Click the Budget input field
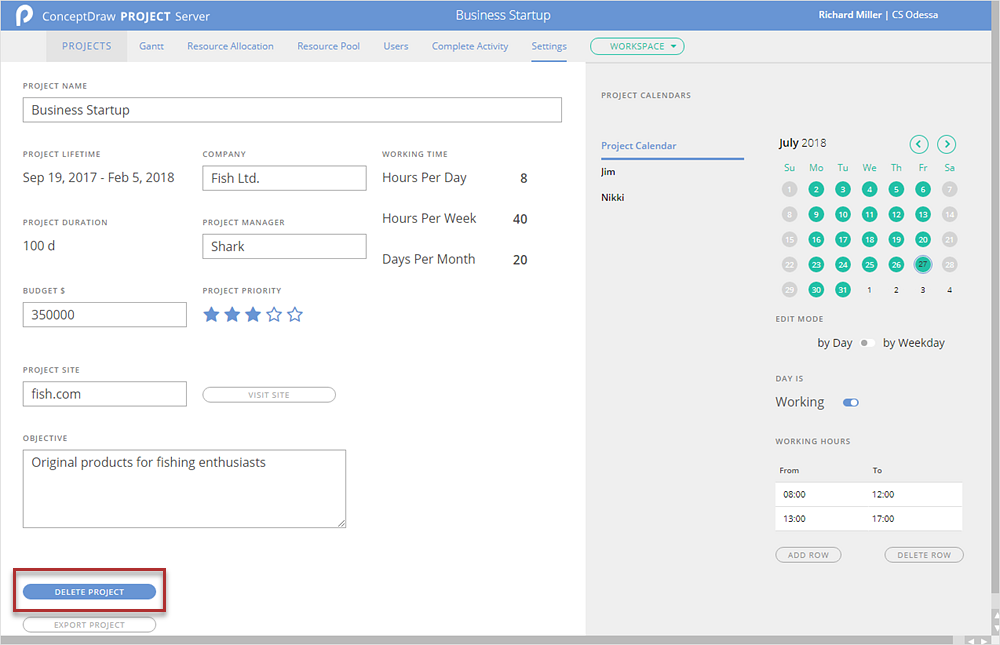1000x645 pixels. [105, 315]
